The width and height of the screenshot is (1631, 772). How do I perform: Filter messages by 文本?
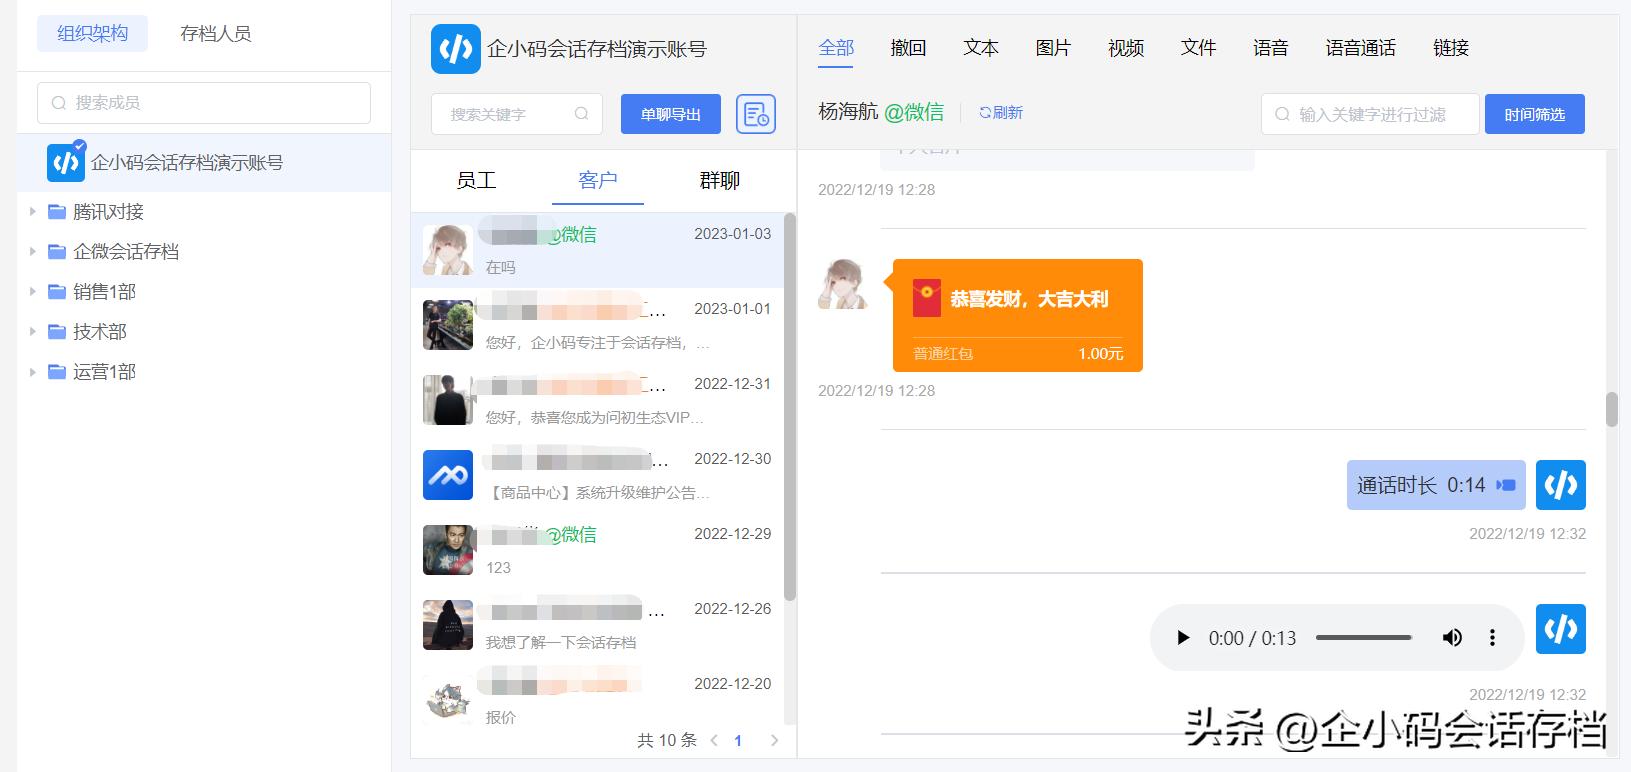click(981, 48)
